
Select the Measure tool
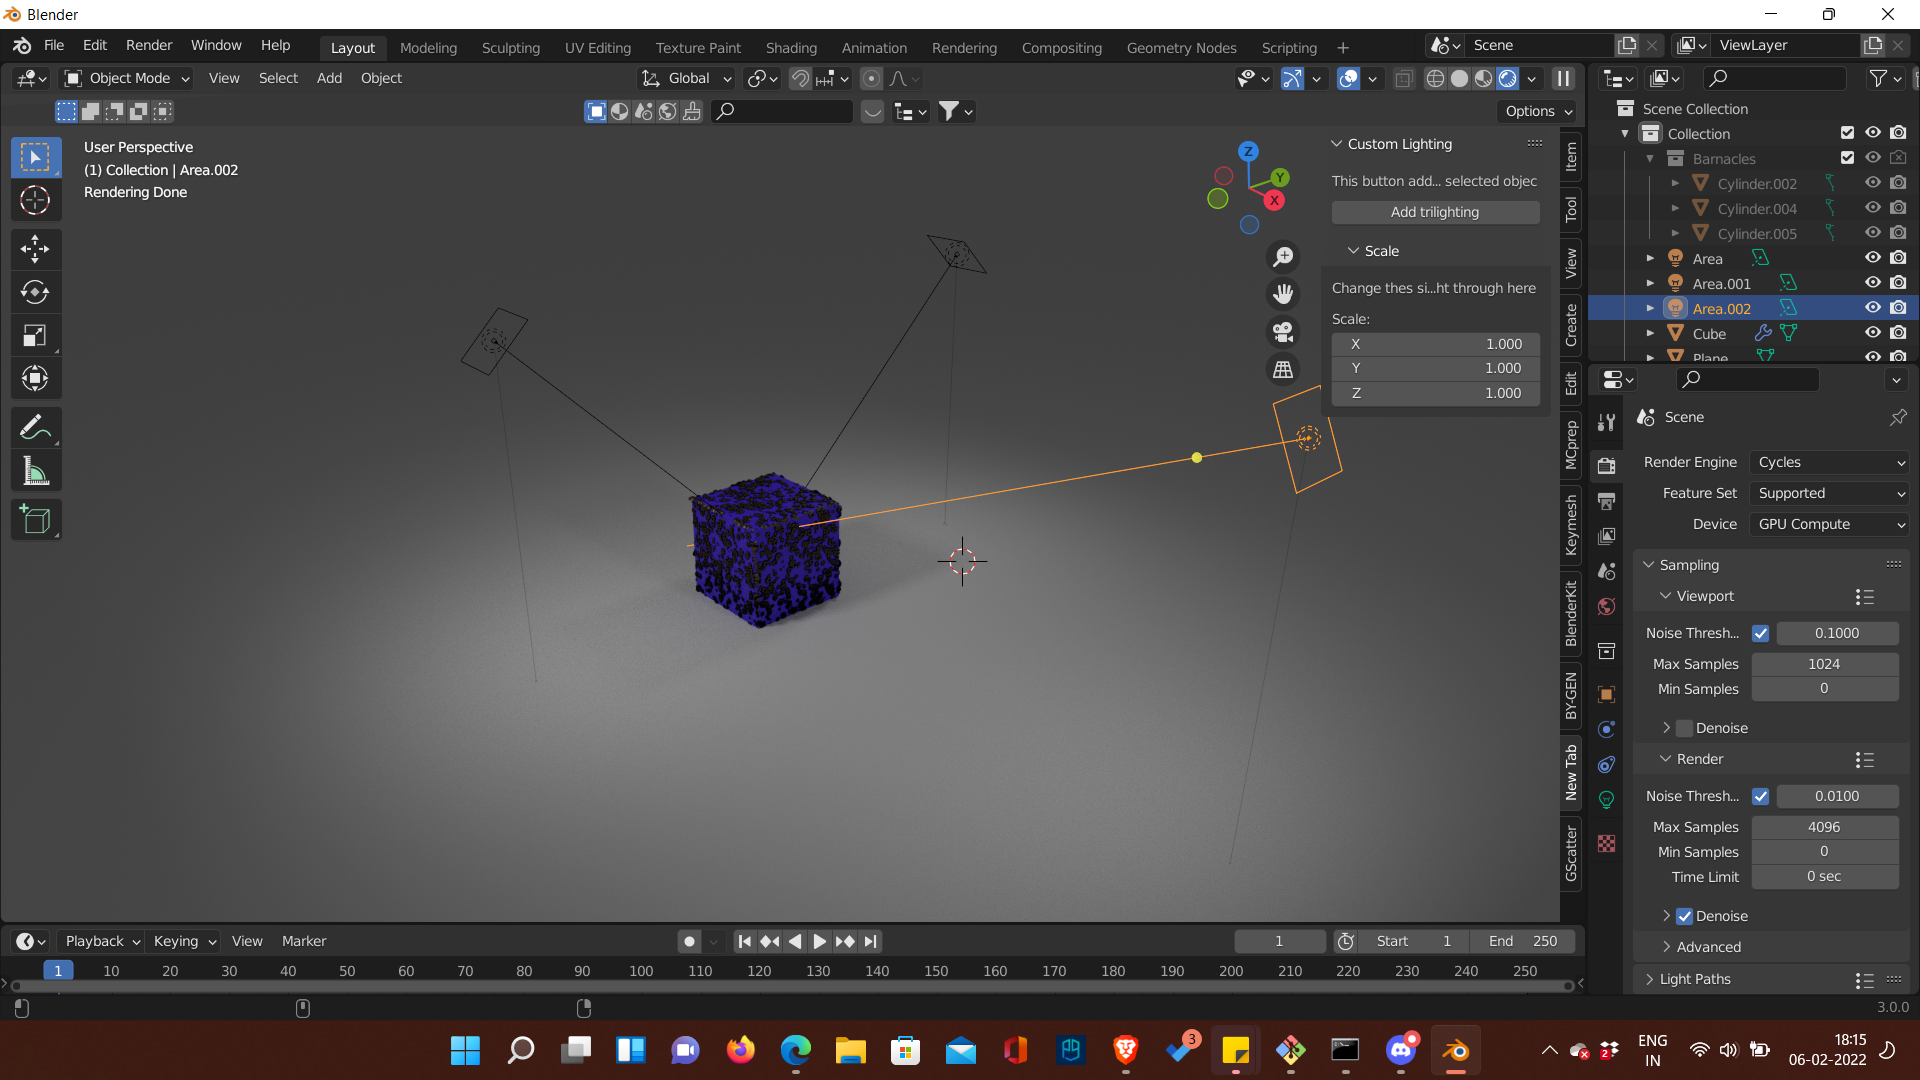click(35, 471)
